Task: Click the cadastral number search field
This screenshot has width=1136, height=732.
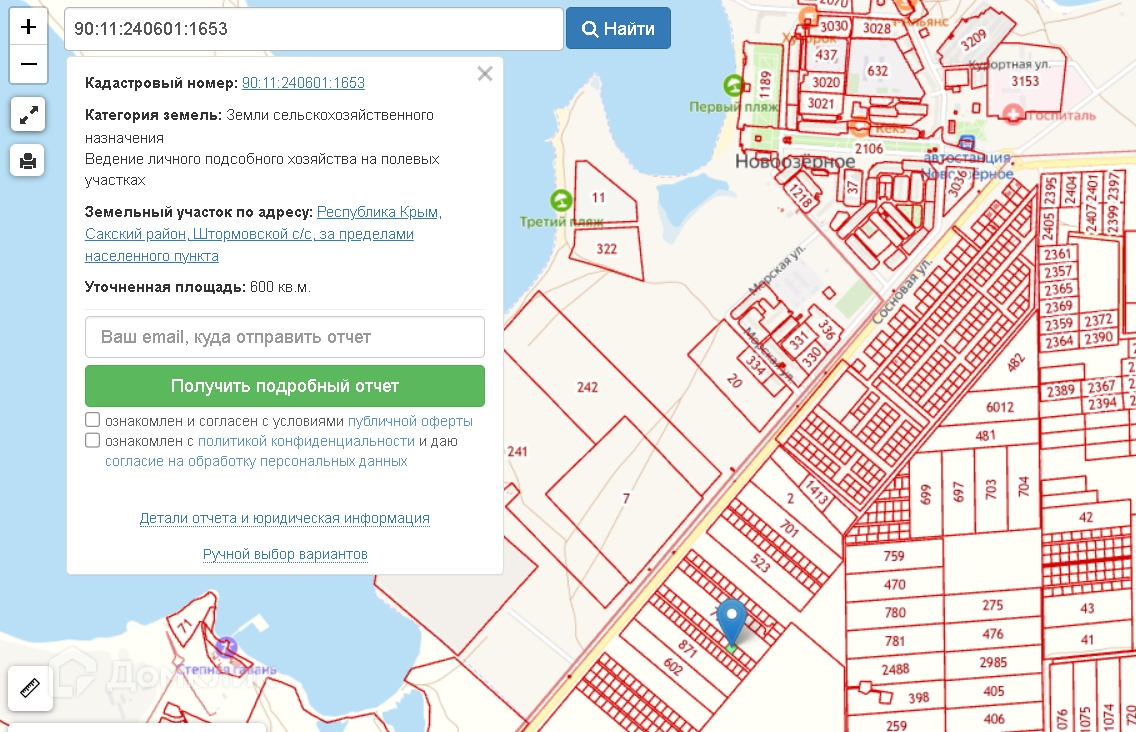Action: coord(313,29)
